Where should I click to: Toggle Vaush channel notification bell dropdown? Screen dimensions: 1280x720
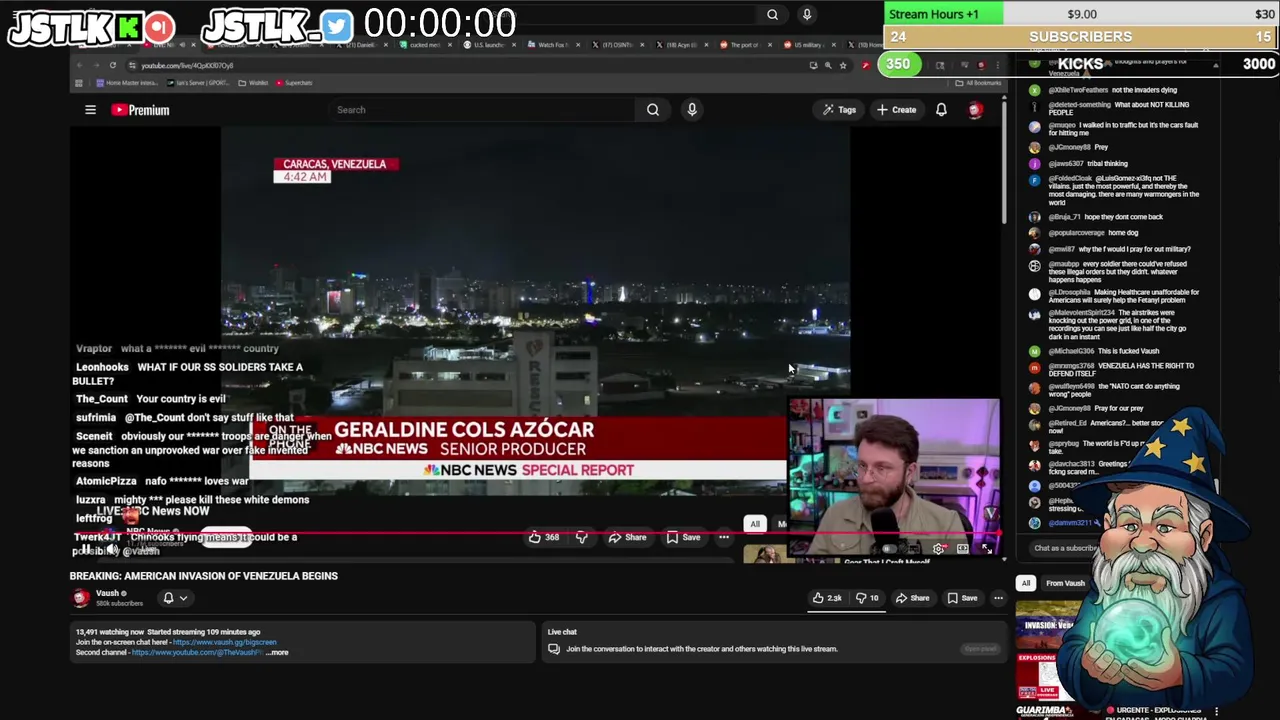point(174,598)
